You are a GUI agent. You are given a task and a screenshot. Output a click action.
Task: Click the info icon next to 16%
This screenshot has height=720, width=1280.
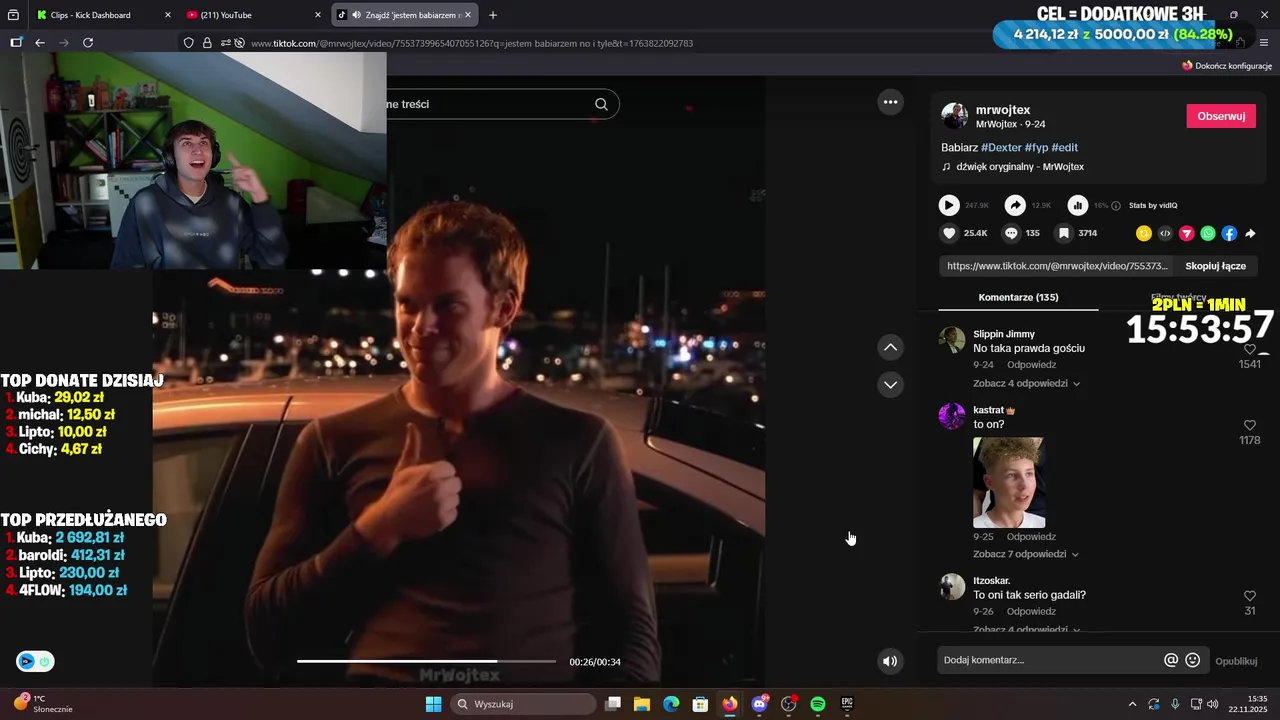(1116, 205)
